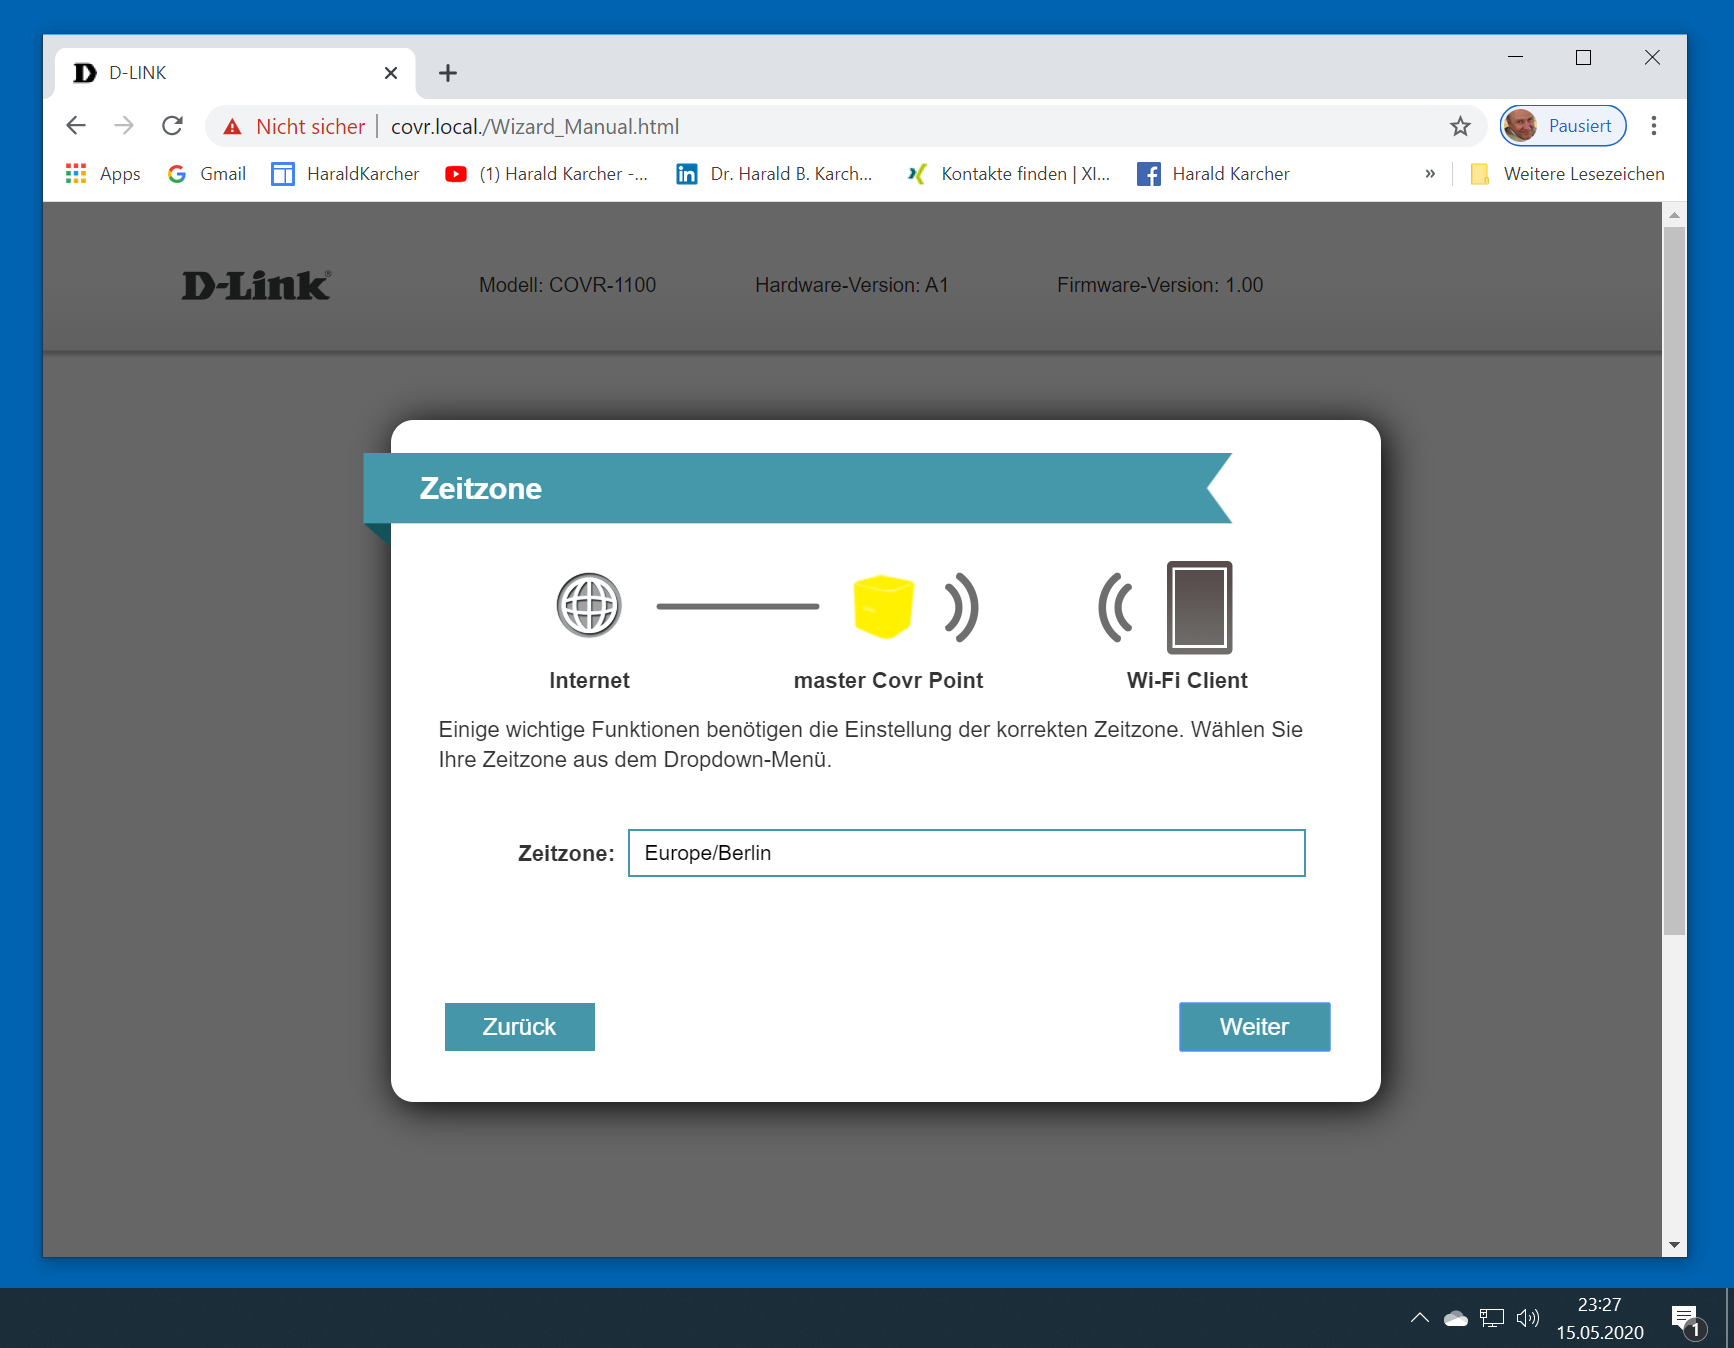Screen dimensions: 1734x1348
Task: Click the Internet globe icon
Action: (x=589, y=605)
